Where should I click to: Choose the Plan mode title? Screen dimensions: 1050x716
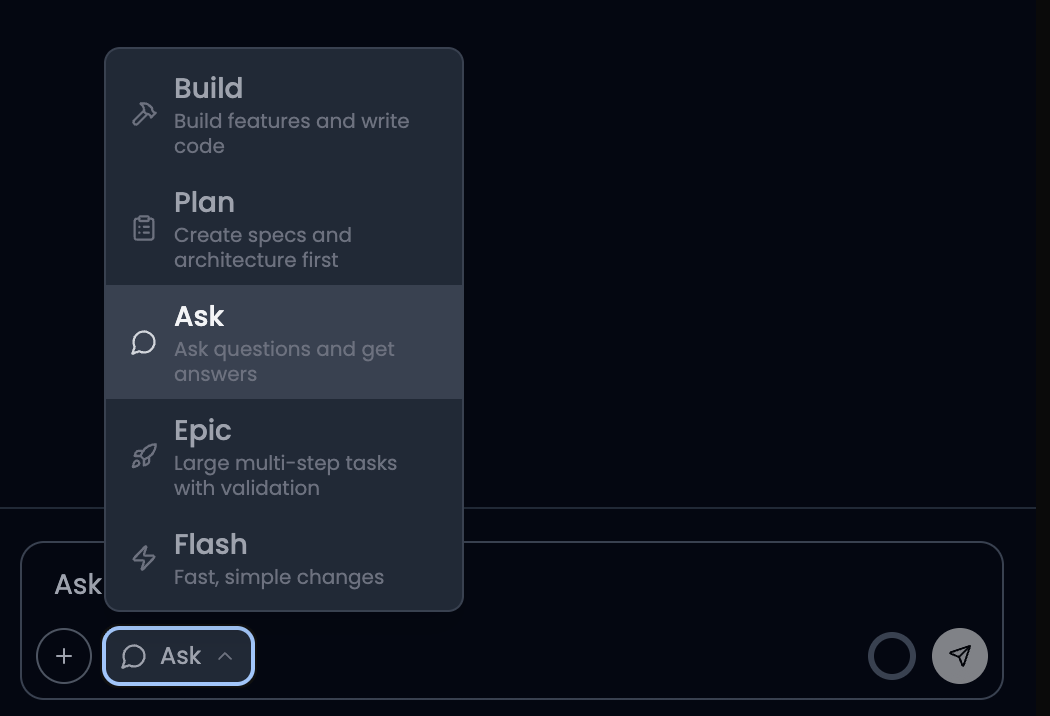click(x=204, y=202)
